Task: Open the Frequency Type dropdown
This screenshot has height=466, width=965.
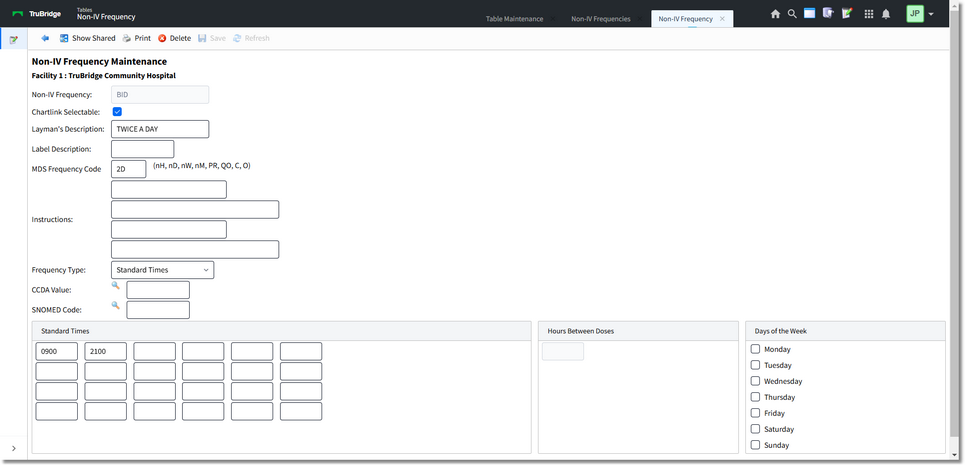Action: point(162,270)
